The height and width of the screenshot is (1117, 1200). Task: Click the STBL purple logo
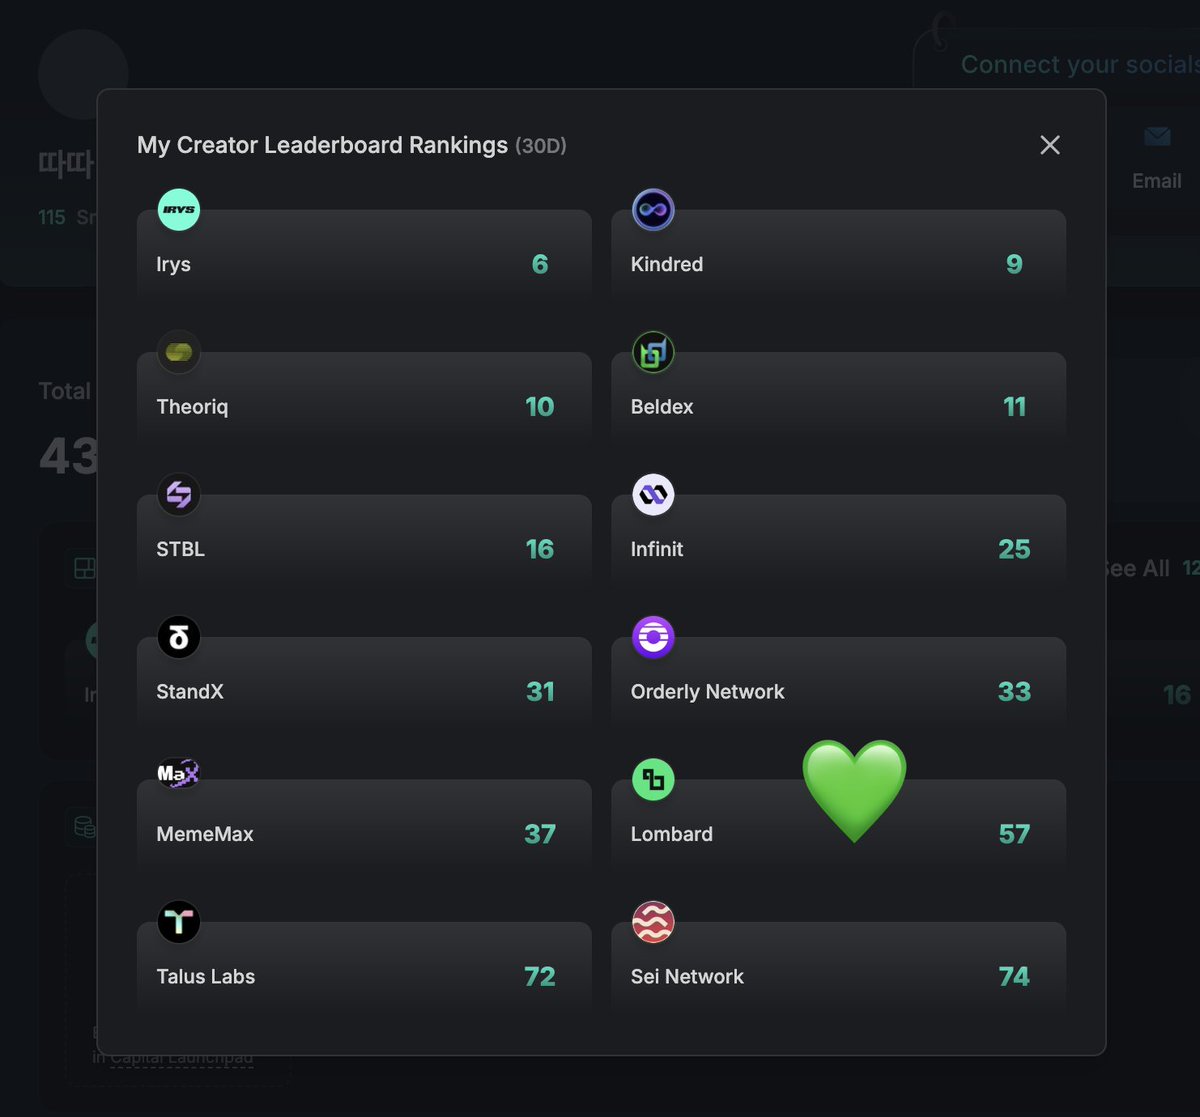point(179,495)
